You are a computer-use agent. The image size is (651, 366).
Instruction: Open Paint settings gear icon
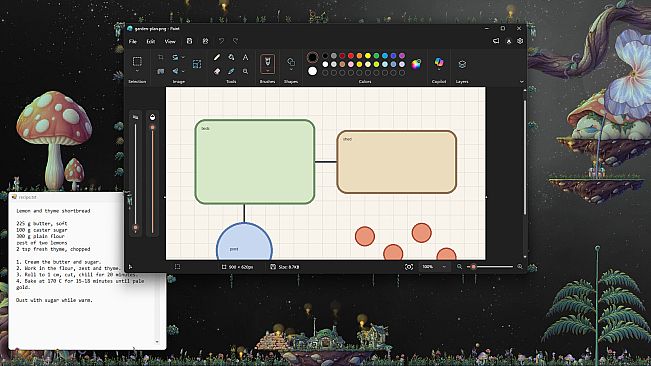(x=520, y=41)
